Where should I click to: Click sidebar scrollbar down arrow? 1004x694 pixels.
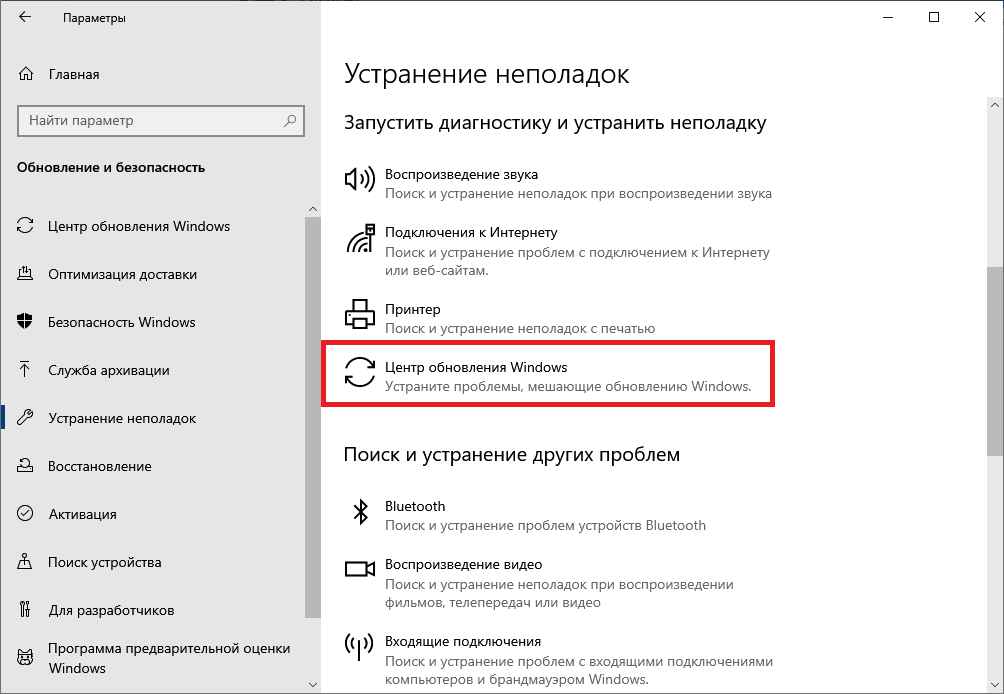312,685
